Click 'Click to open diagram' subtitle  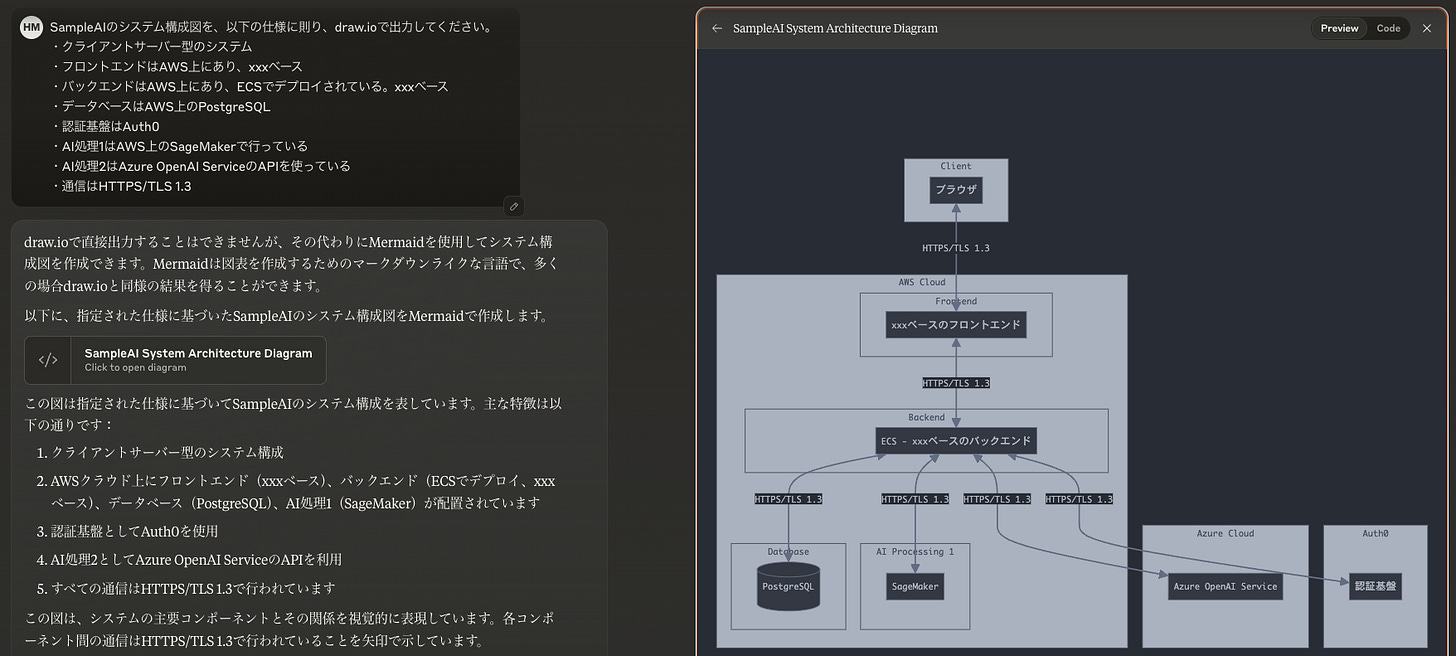tap(135, 368)
